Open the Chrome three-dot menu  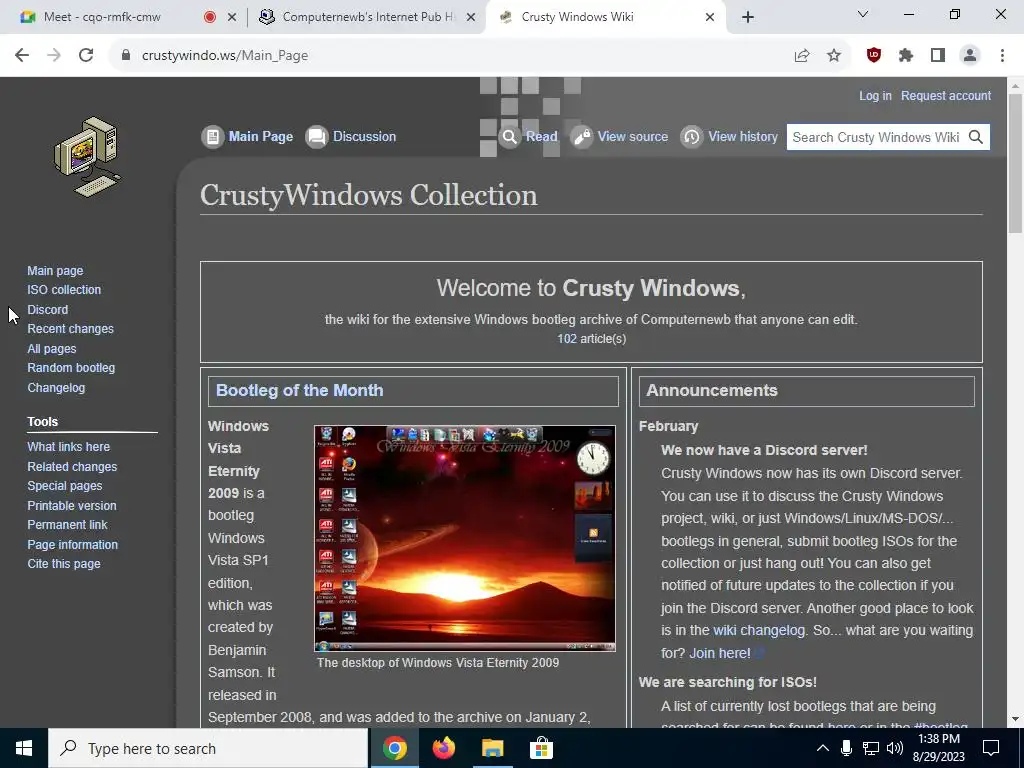pos(1002,56)
